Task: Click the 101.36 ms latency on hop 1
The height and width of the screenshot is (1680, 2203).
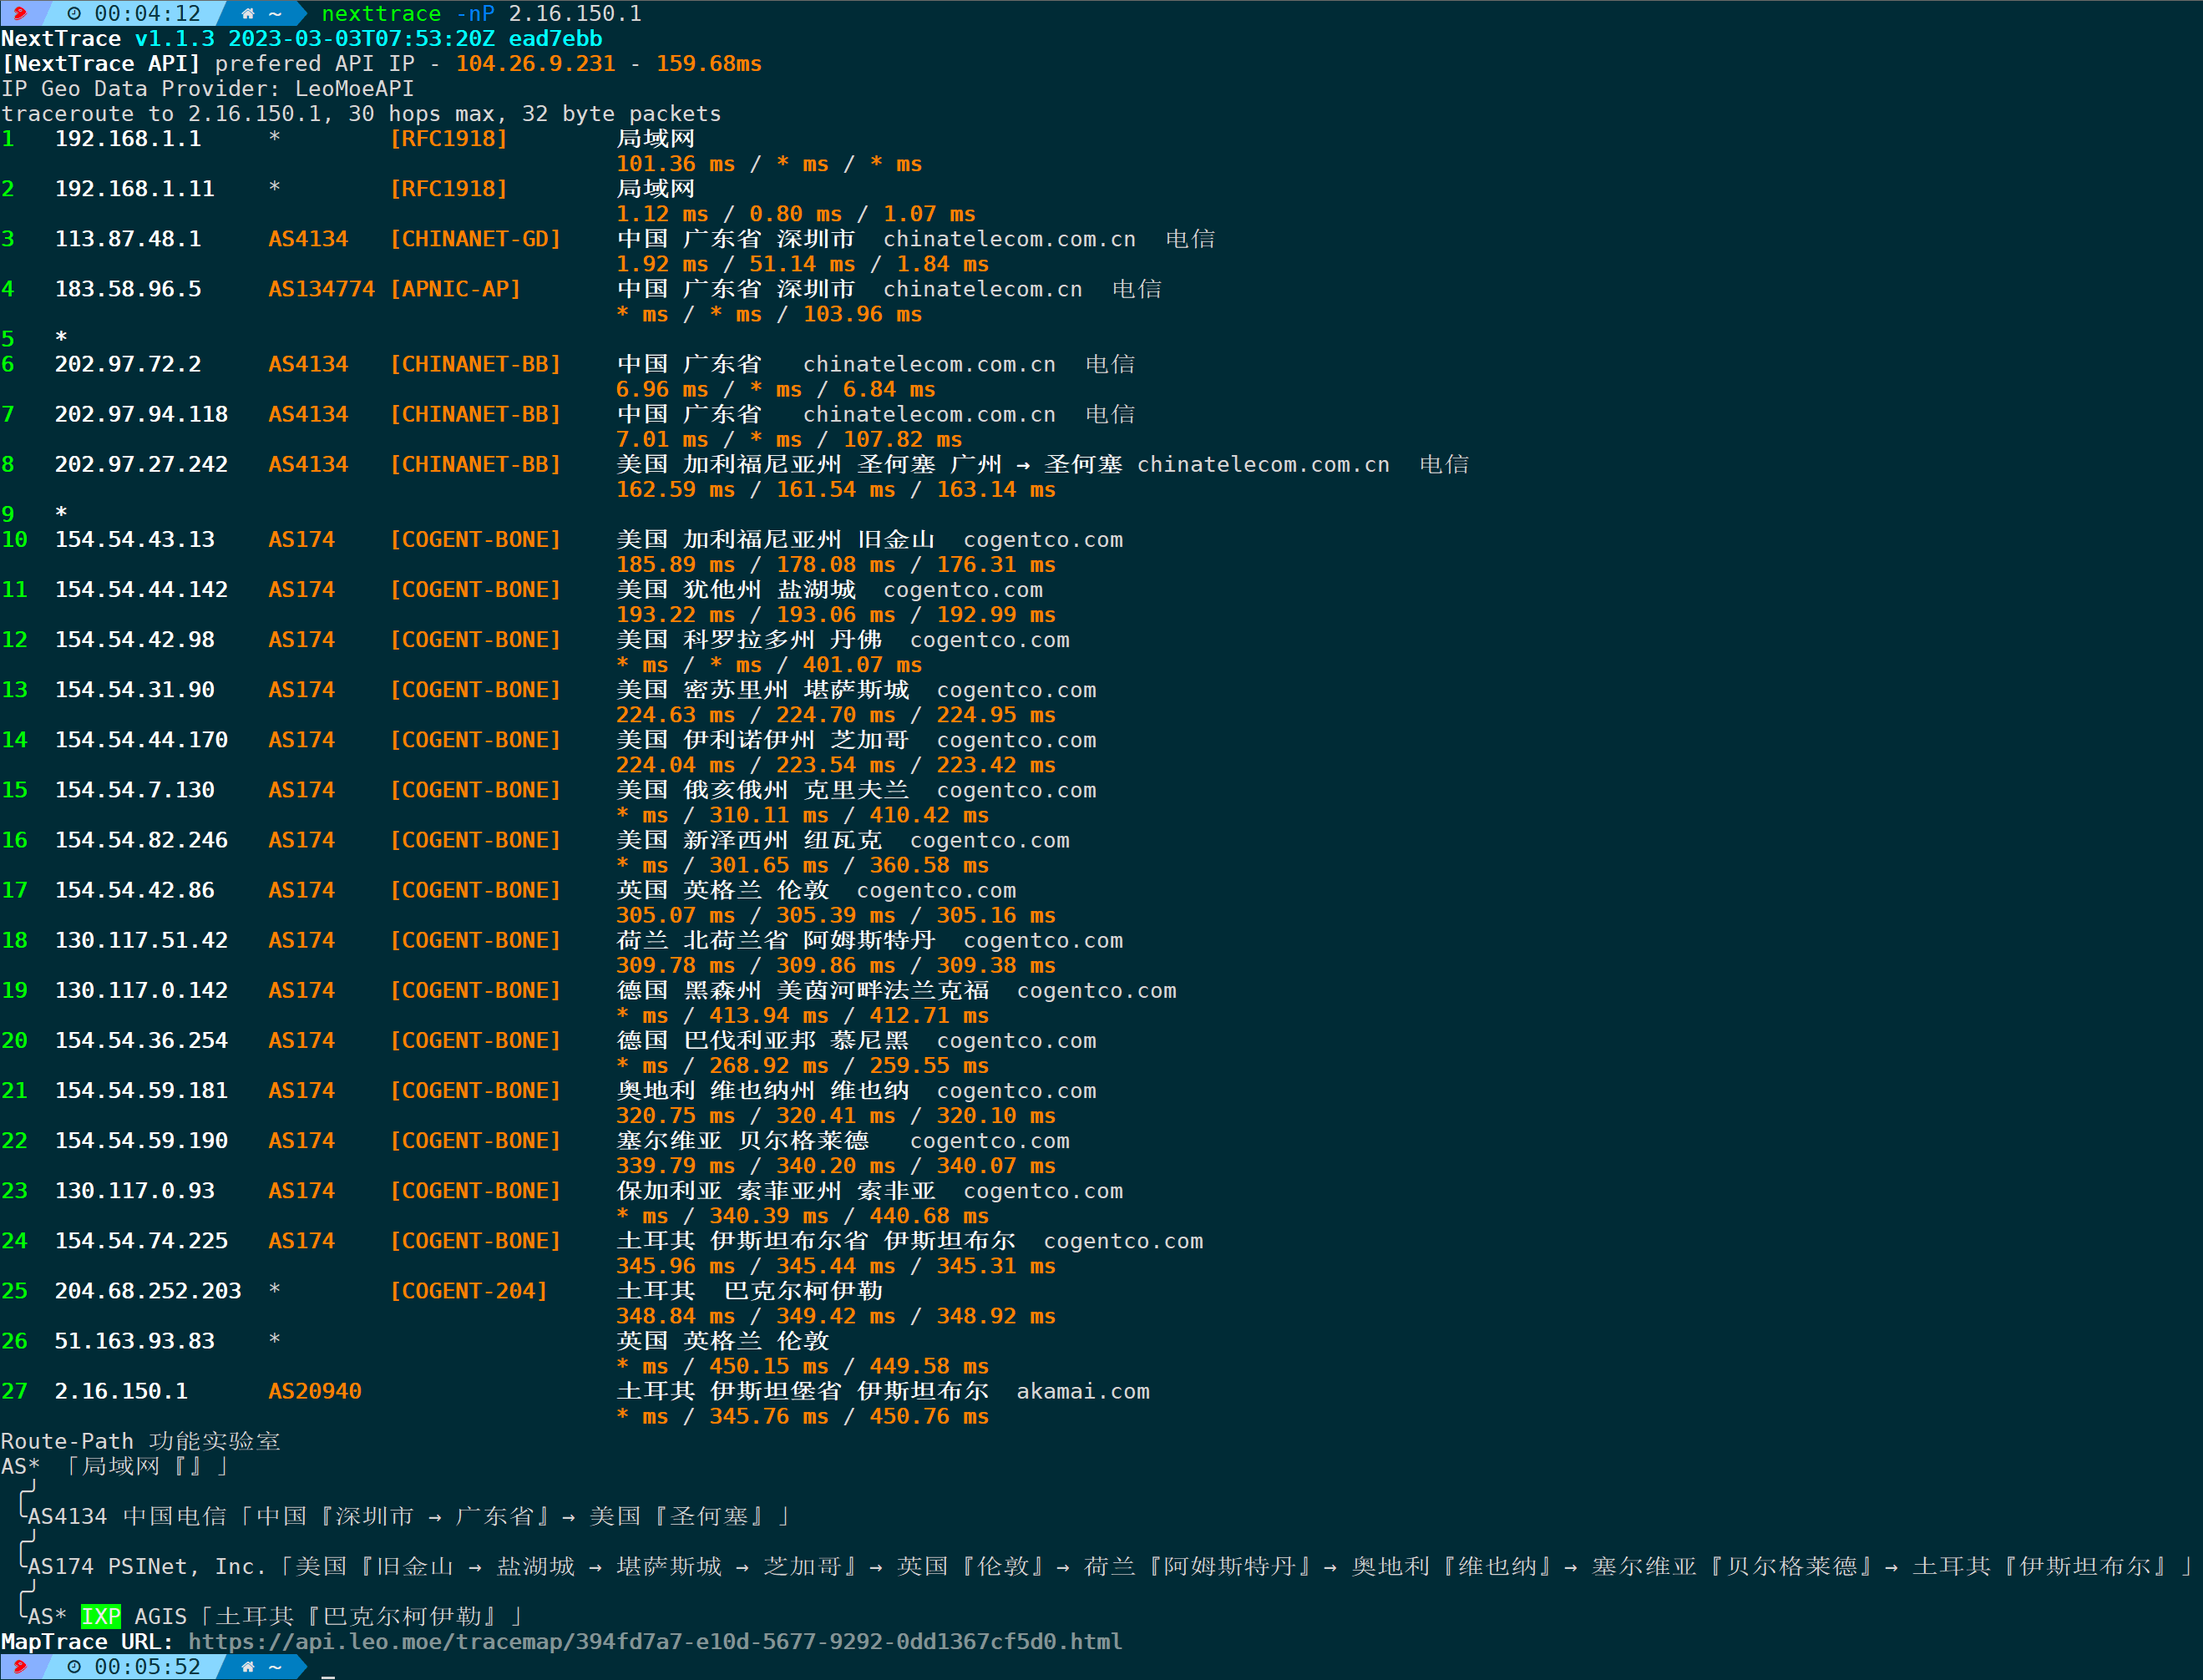Action: 675,163
